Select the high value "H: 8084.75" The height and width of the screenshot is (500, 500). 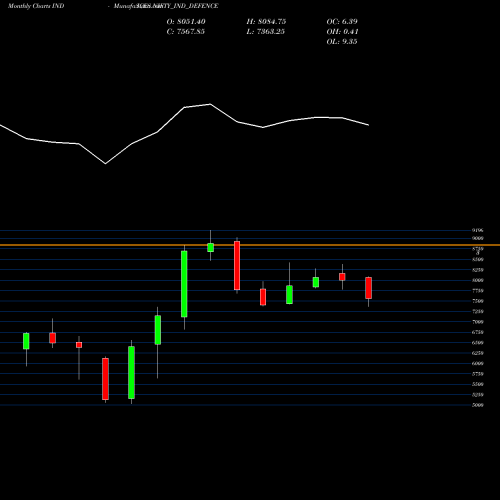[x=266, y=22]
